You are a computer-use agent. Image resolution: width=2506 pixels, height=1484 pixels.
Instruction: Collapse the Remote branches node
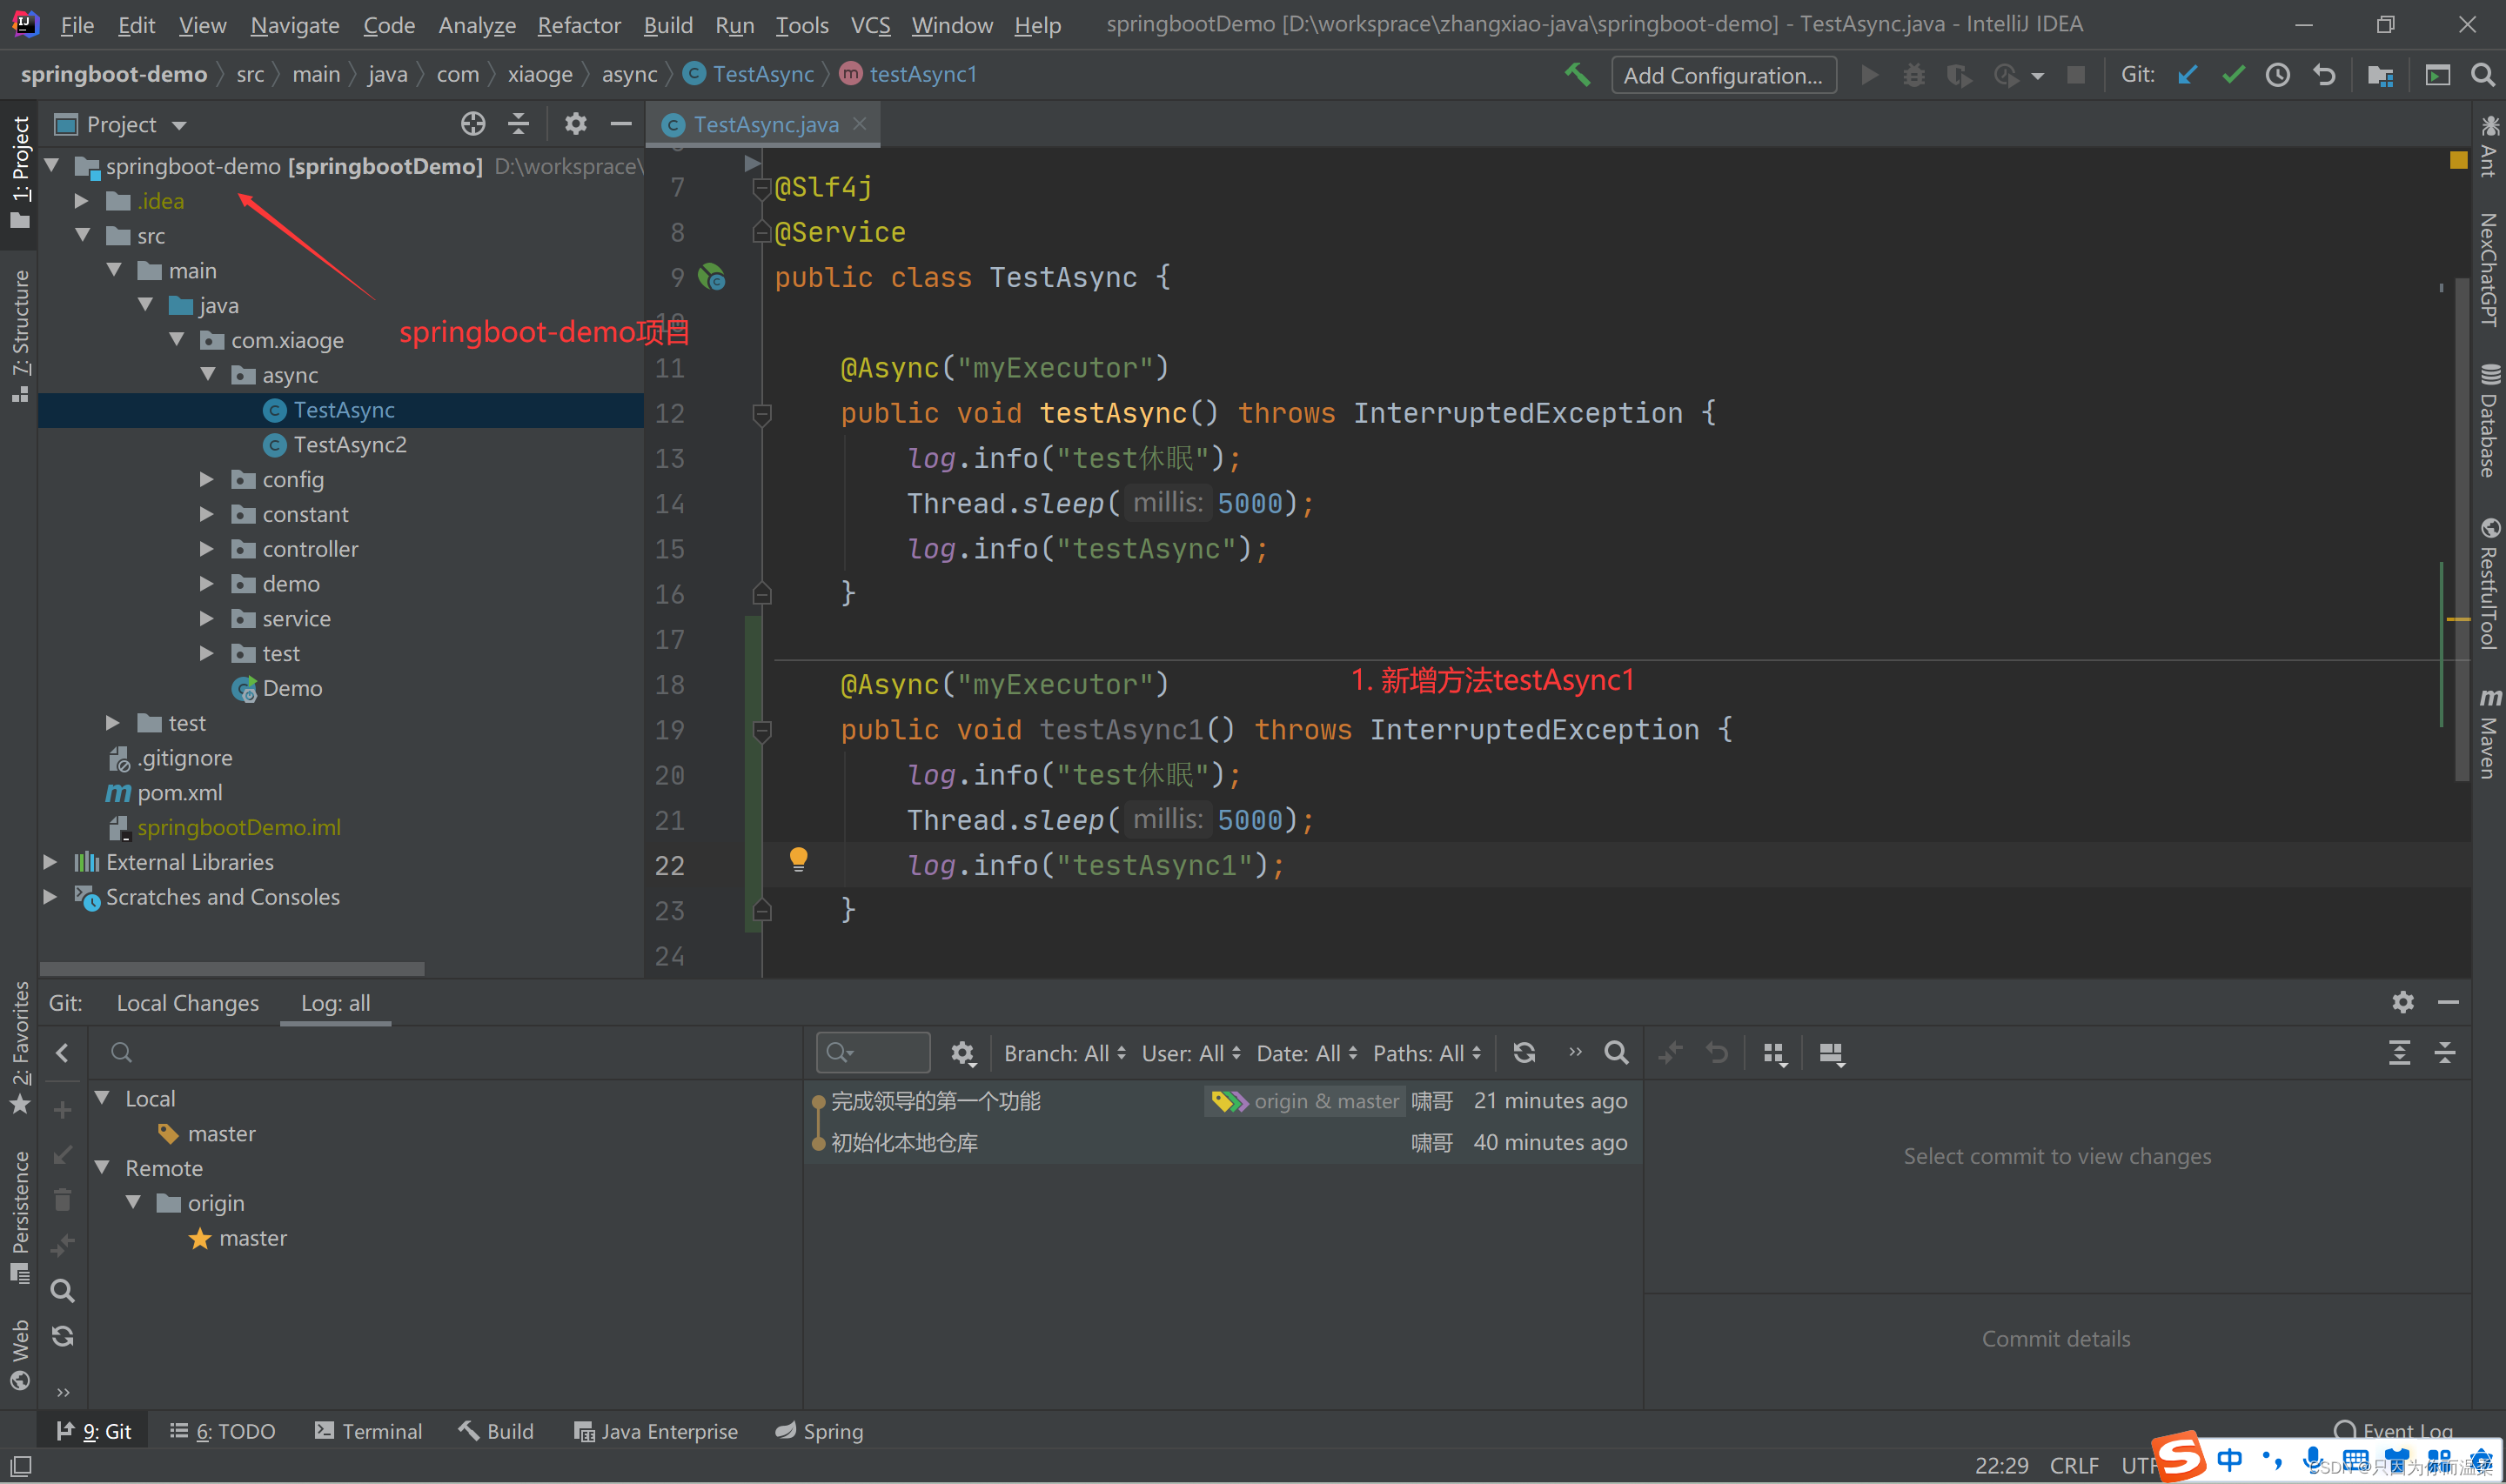pos(103,1168)
